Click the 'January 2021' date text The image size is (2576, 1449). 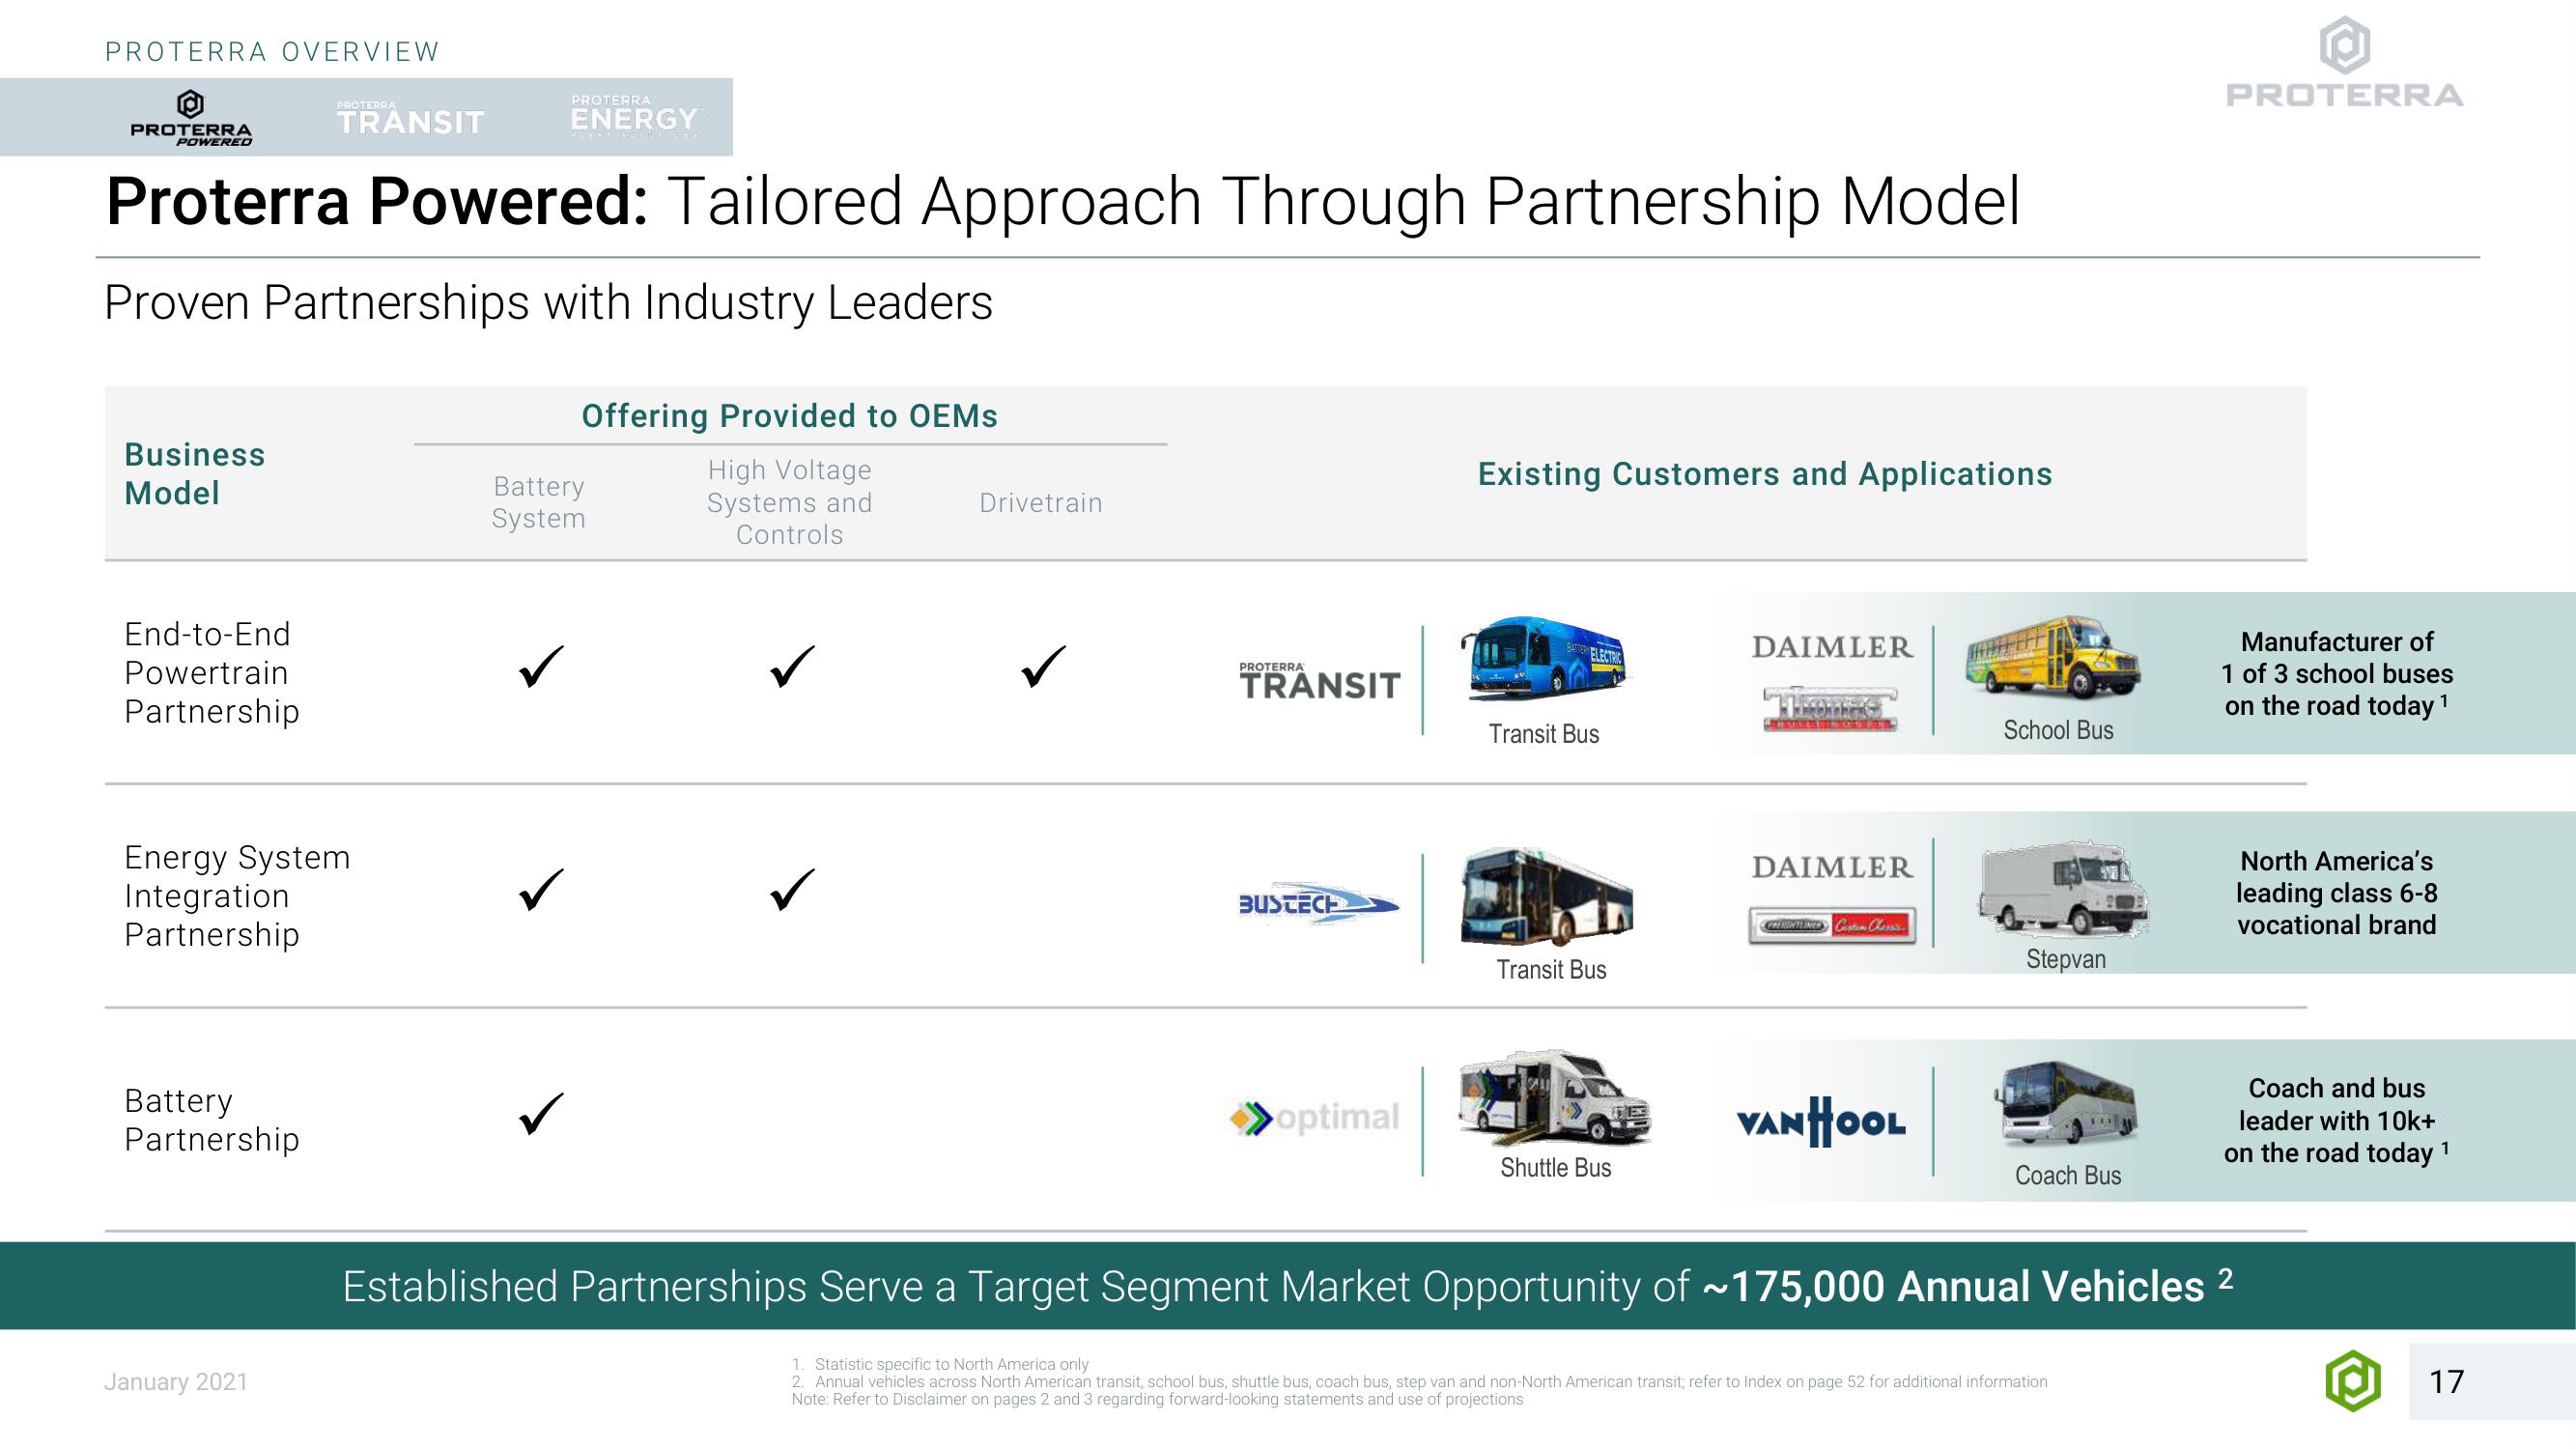coord(176,1382)
